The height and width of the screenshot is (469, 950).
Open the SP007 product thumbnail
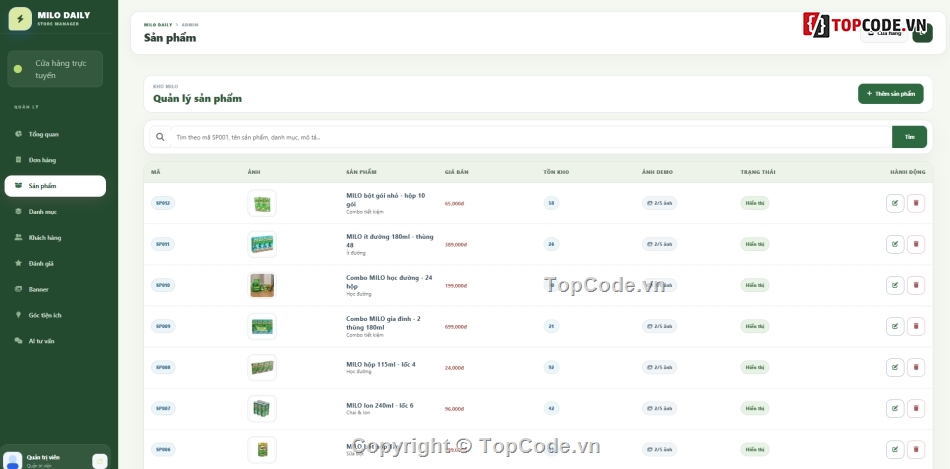[x=262, y=408]
